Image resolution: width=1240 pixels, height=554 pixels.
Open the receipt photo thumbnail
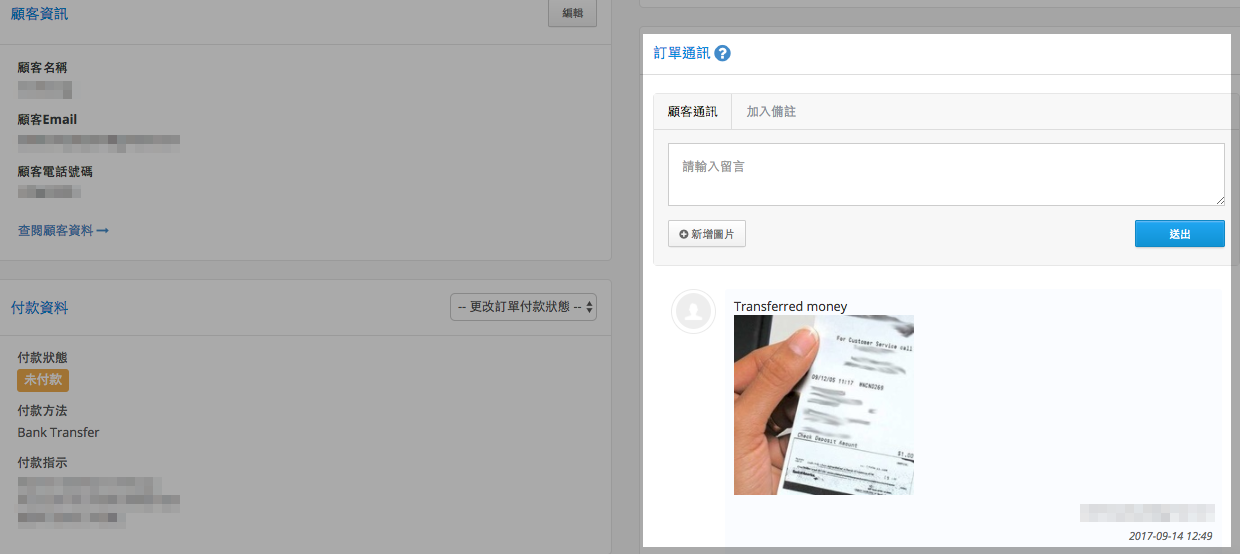(x=824, y=405)
